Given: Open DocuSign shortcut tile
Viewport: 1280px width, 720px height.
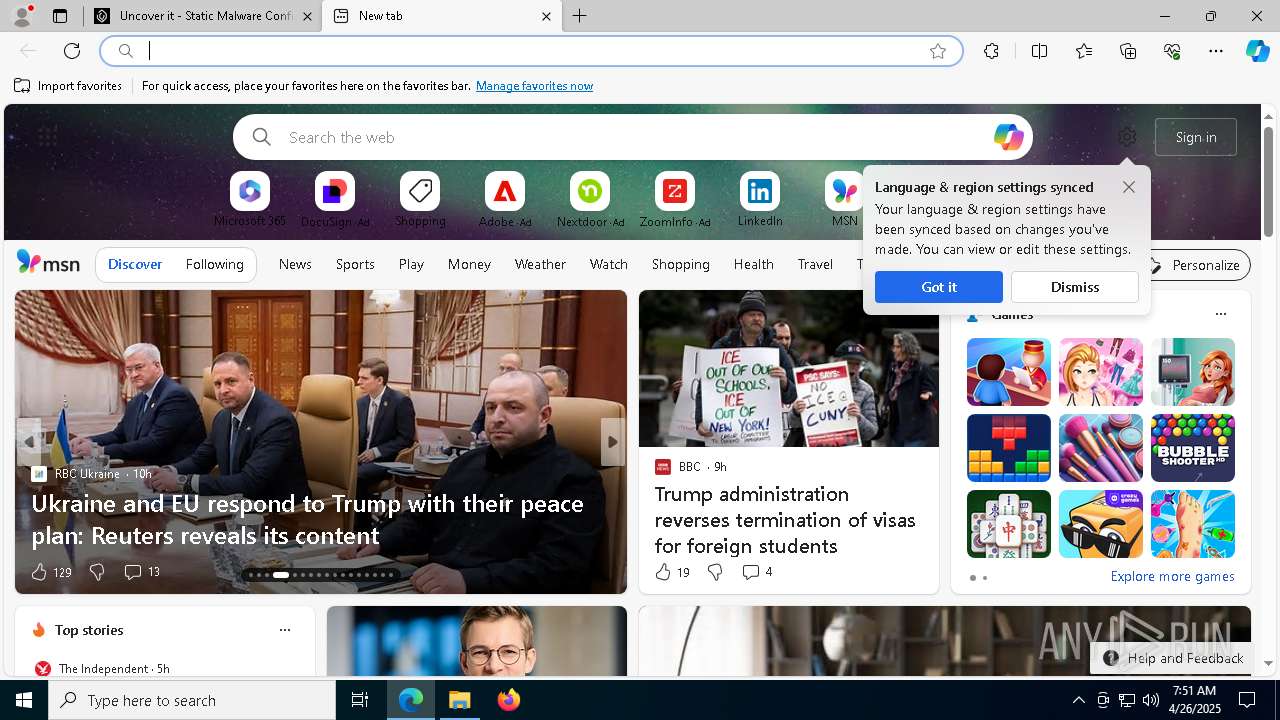Looking at the screenshot, I should pos(335,200).
